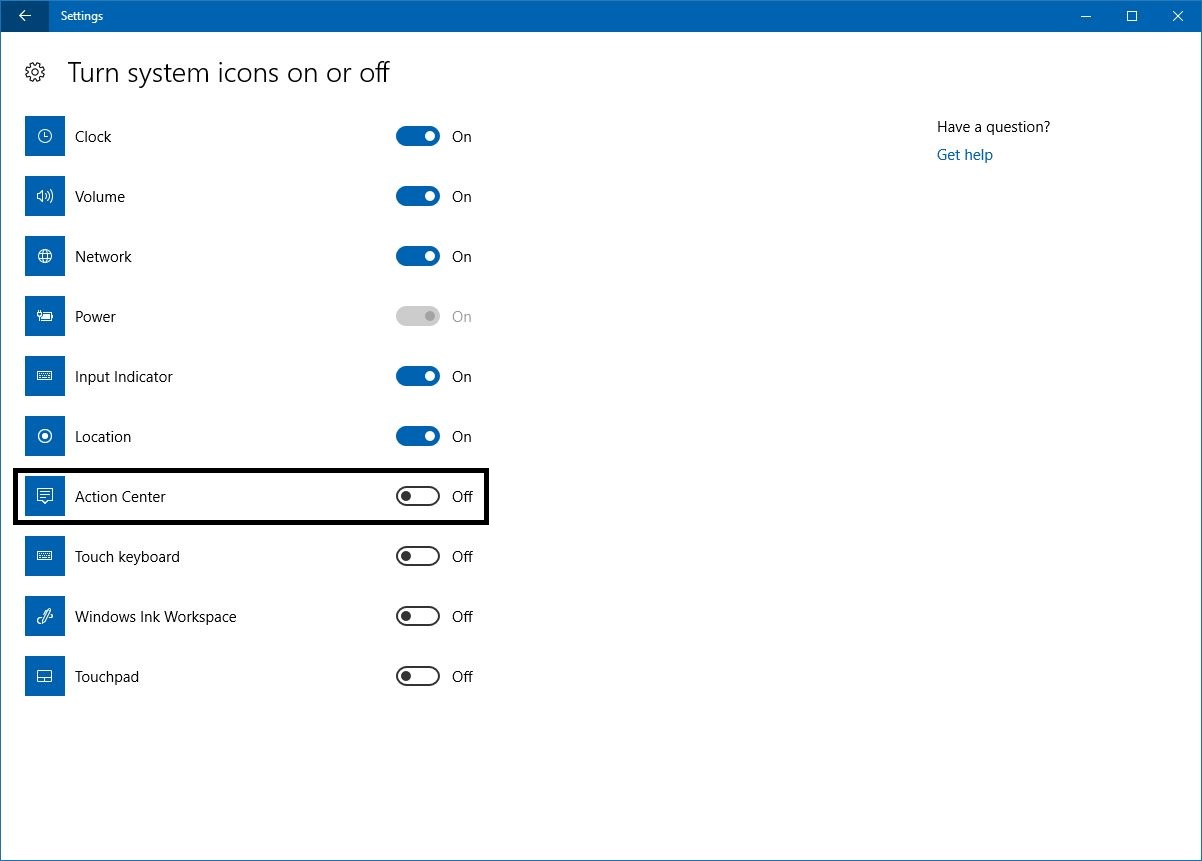Turn on the Touch keyboard switch
1202x861 pixels.
[417, 556]
